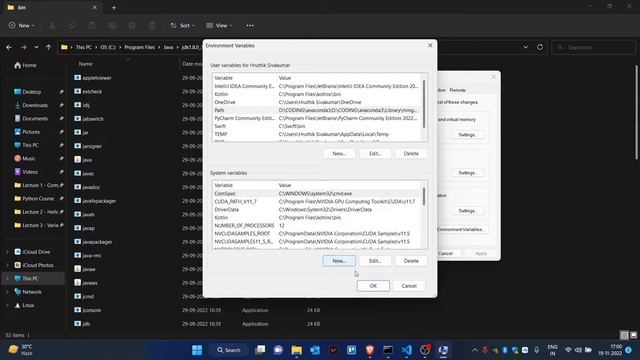Click the Search bin input field
The image size is (640, 360).
pos(594,47)
